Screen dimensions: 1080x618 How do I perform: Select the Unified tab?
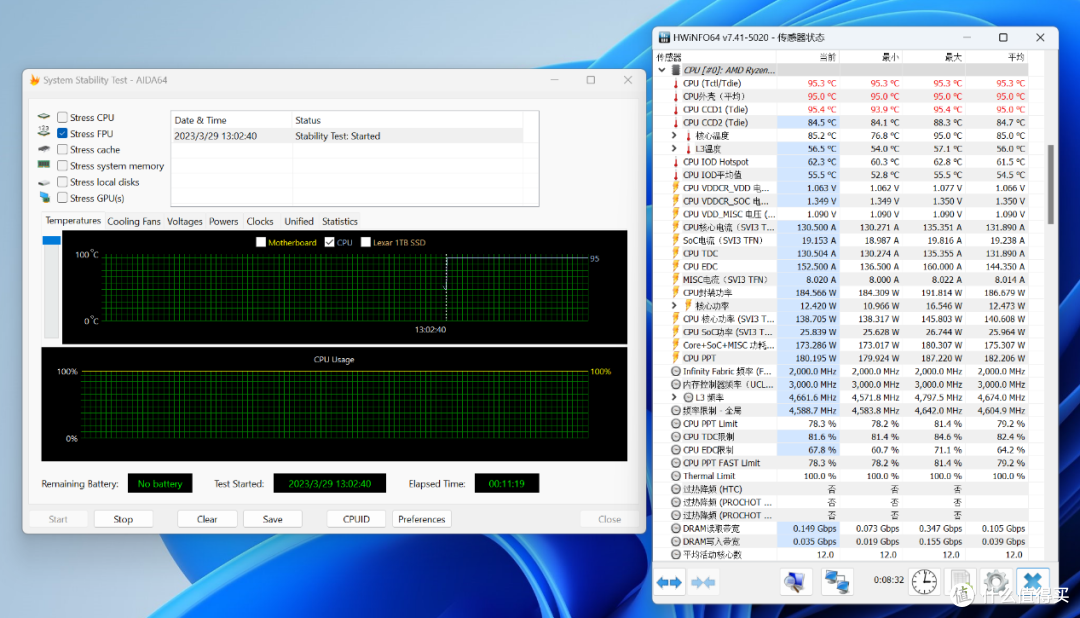[299, 222]
